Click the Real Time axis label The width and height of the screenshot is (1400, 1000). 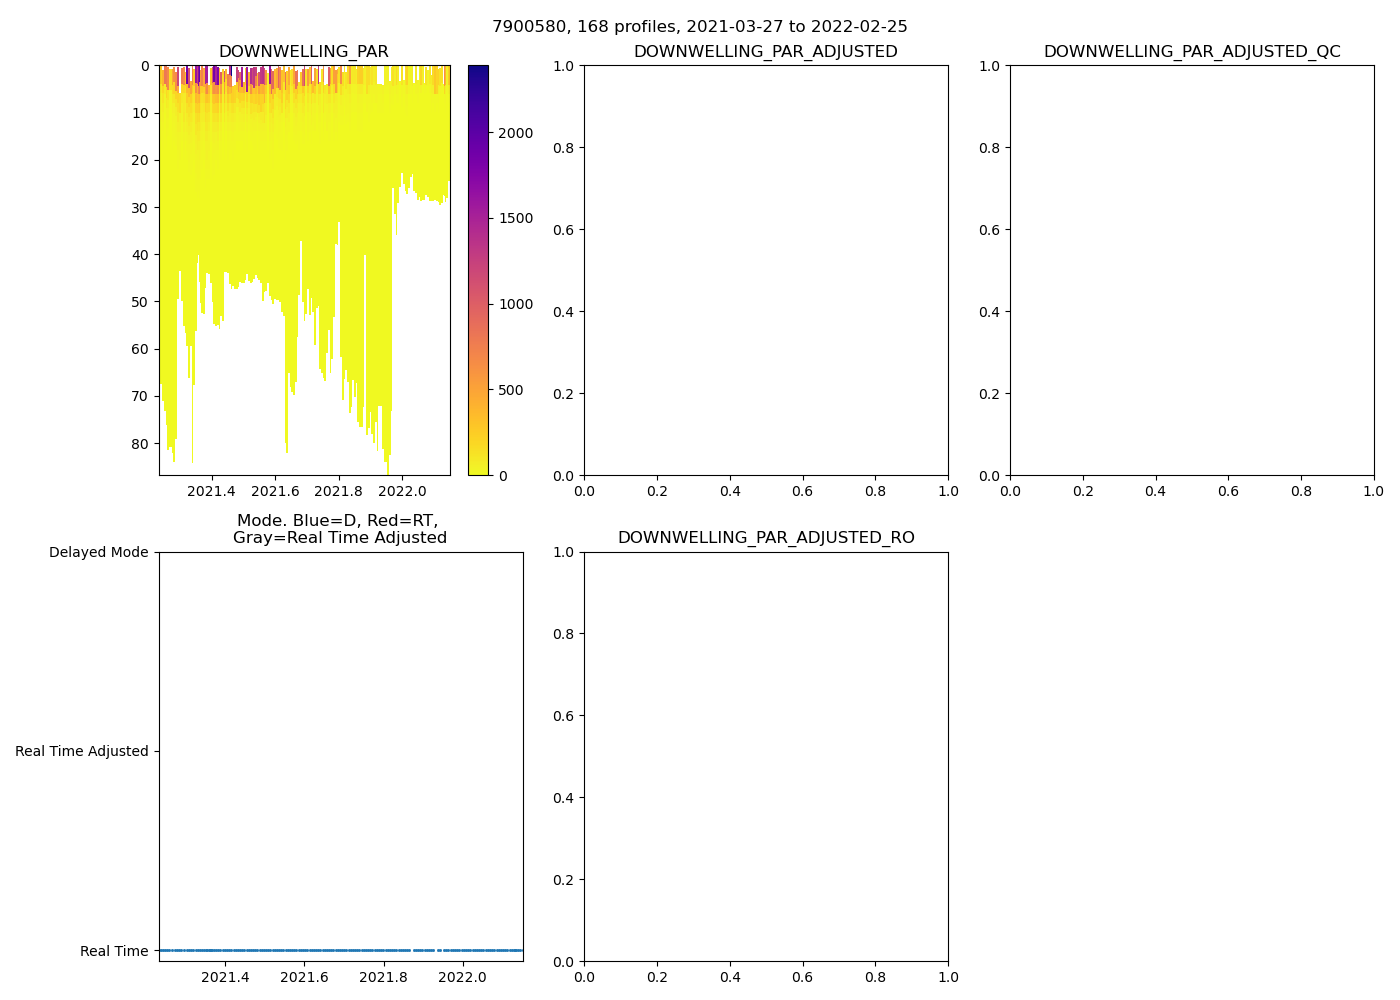114,951
